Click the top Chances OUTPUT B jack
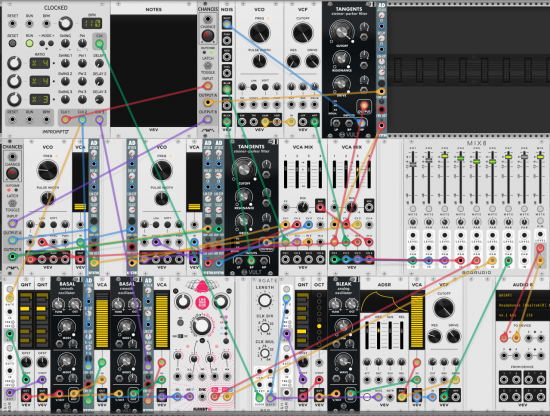The height and width of the screenshot is (416, 550). tap(208, 119)
